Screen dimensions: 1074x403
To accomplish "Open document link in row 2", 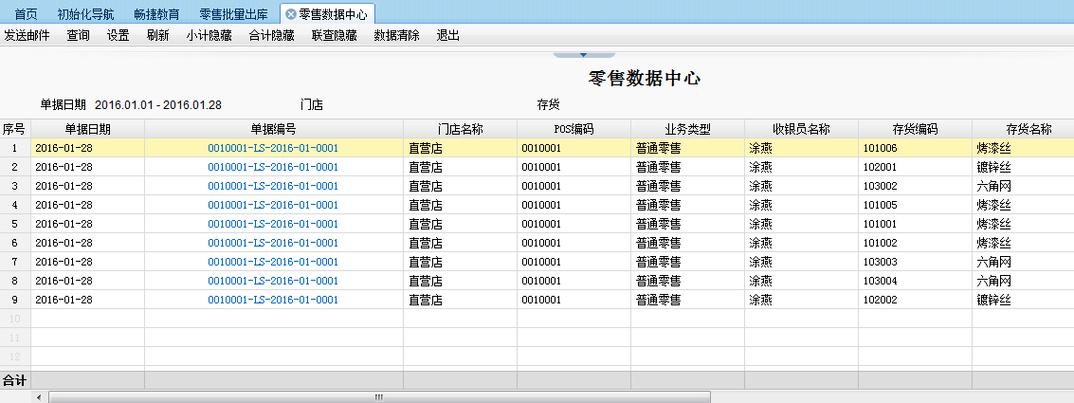I will 273,167.
